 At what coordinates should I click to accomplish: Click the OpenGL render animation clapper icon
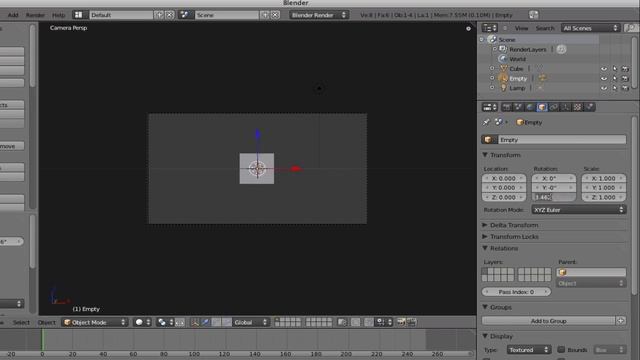[x=411, y=322]
